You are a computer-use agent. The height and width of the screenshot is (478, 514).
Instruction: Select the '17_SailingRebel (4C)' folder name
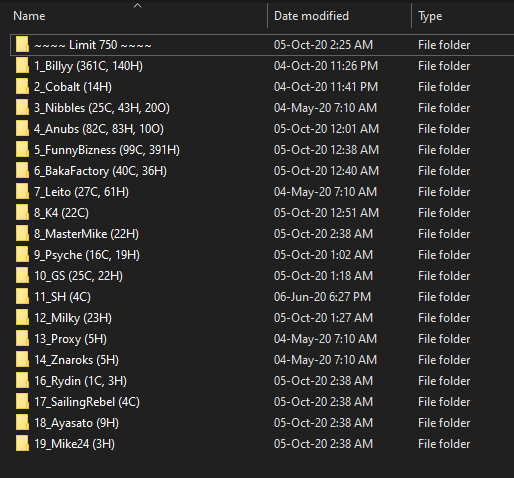(87, 402)
